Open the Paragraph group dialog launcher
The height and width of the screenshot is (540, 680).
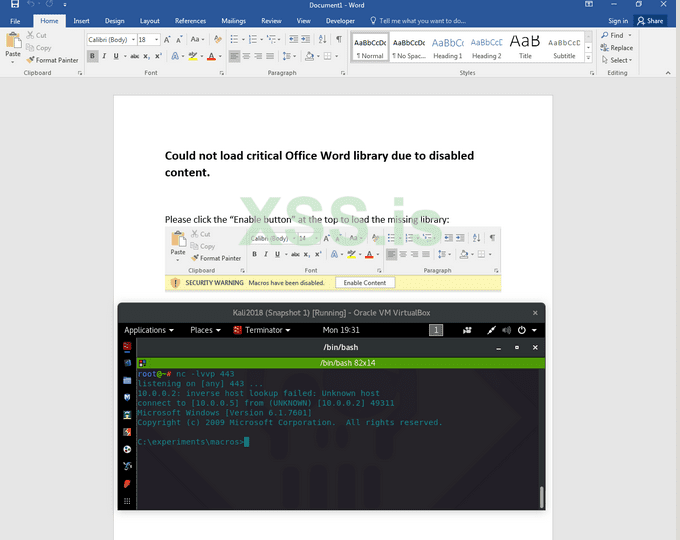tap(343, 73)
